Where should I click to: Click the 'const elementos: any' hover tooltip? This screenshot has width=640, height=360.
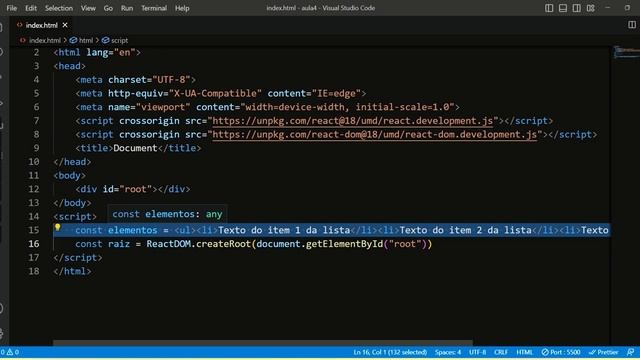167,214
